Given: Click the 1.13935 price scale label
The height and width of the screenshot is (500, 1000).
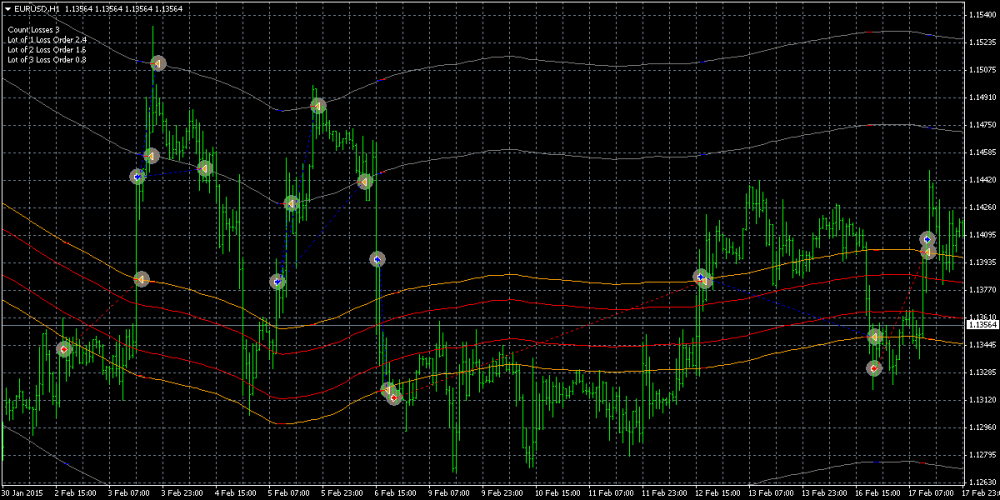Looking at the screenshot, I should click(x=981, y=262).
